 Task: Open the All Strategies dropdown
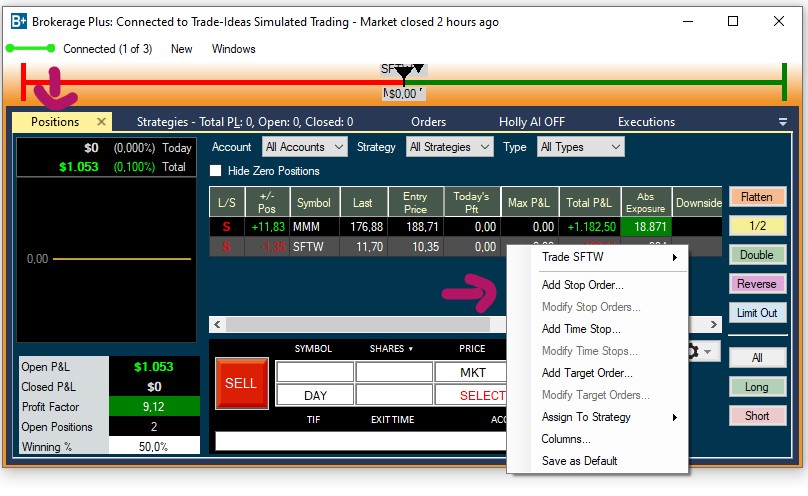[x=449, y=147]
